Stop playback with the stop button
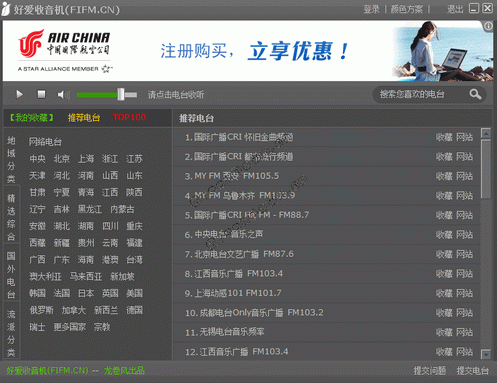This screenshot has height=383, width=497. pyautogui.click(x=41, y=95)
